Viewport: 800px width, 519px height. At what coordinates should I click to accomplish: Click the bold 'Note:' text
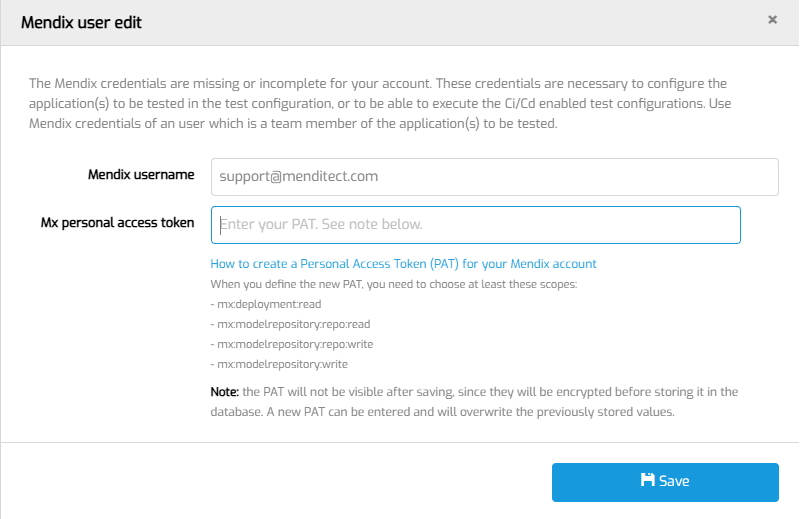(x=225, y=391)
